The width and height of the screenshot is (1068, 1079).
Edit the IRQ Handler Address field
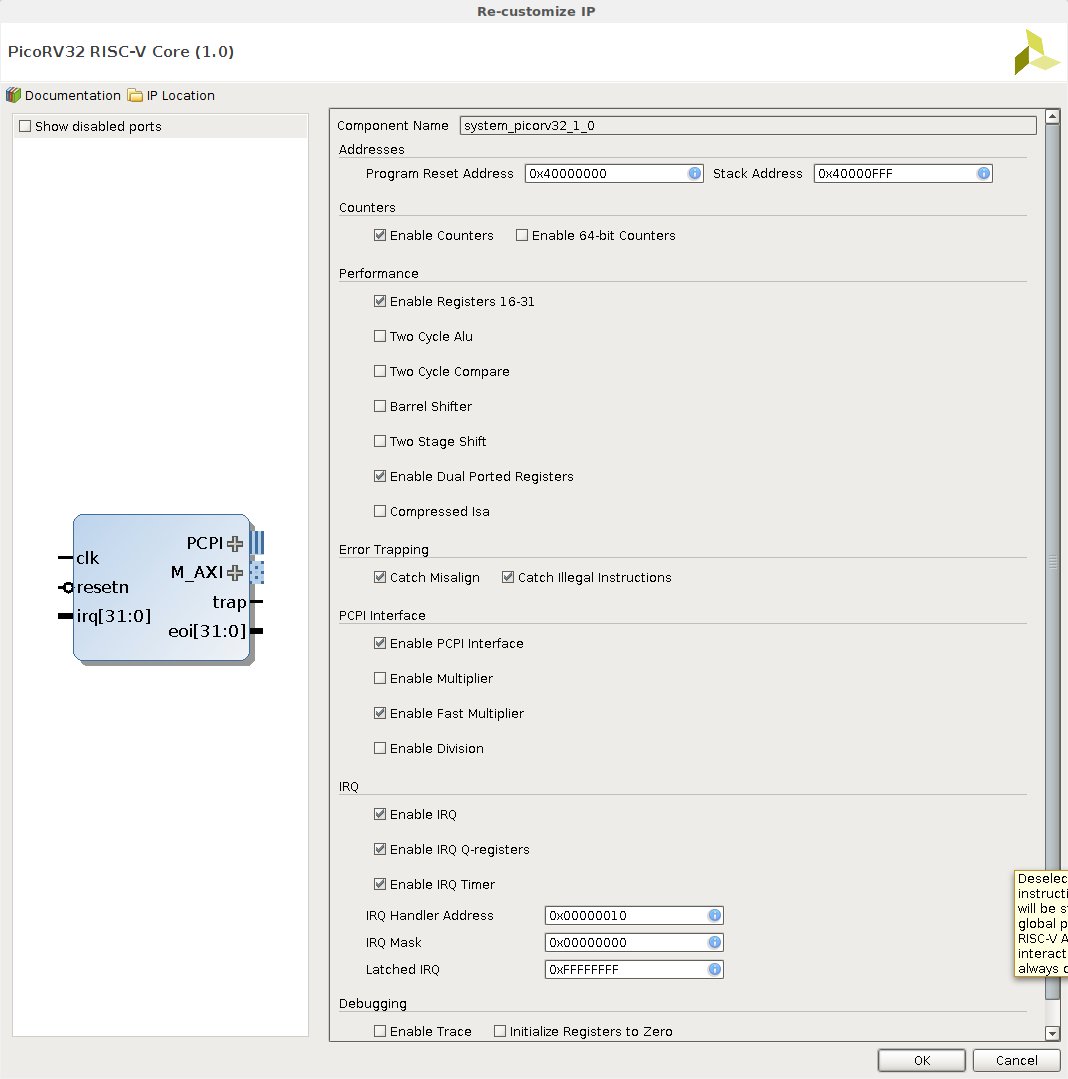634,915
